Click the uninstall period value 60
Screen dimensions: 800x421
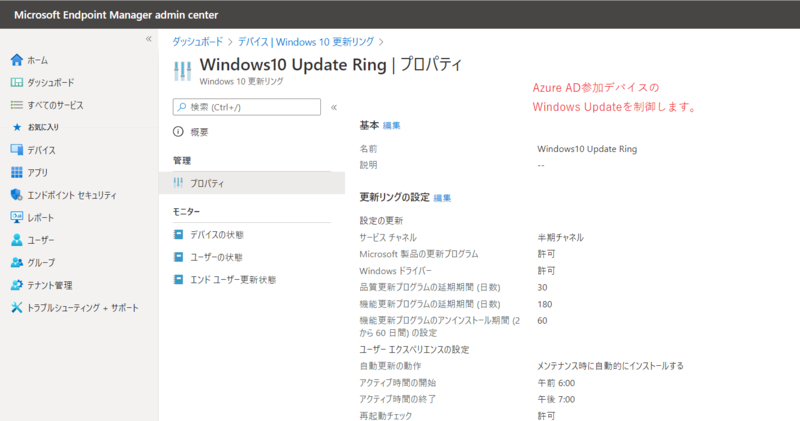[542, 320]
